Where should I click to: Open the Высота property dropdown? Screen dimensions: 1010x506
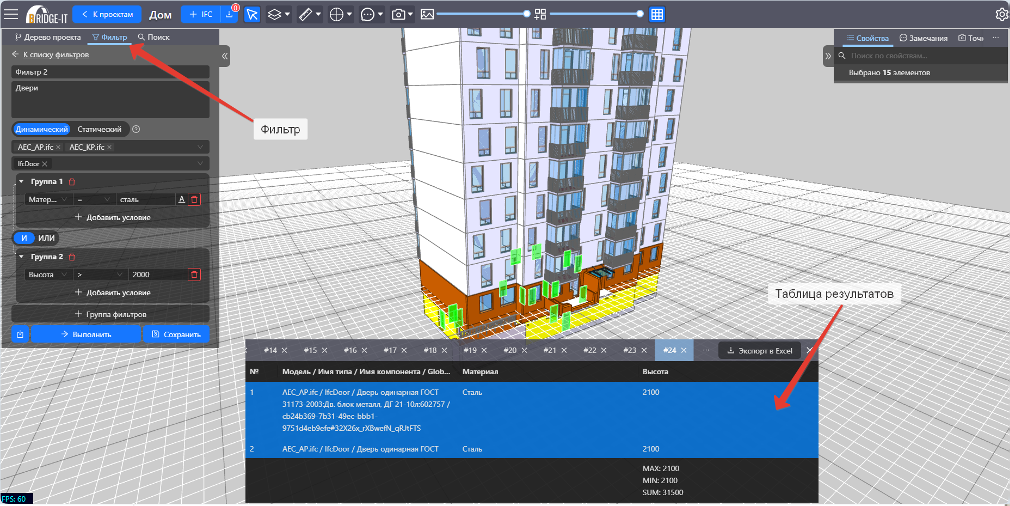pos(48,274)
